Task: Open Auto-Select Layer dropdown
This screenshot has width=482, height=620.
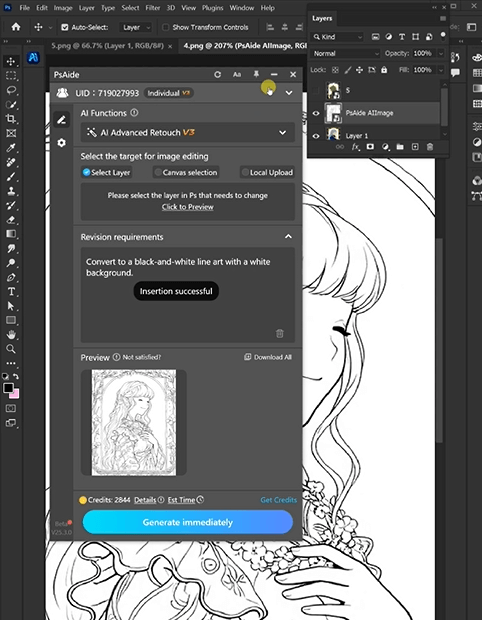Action: click(135, 27)
